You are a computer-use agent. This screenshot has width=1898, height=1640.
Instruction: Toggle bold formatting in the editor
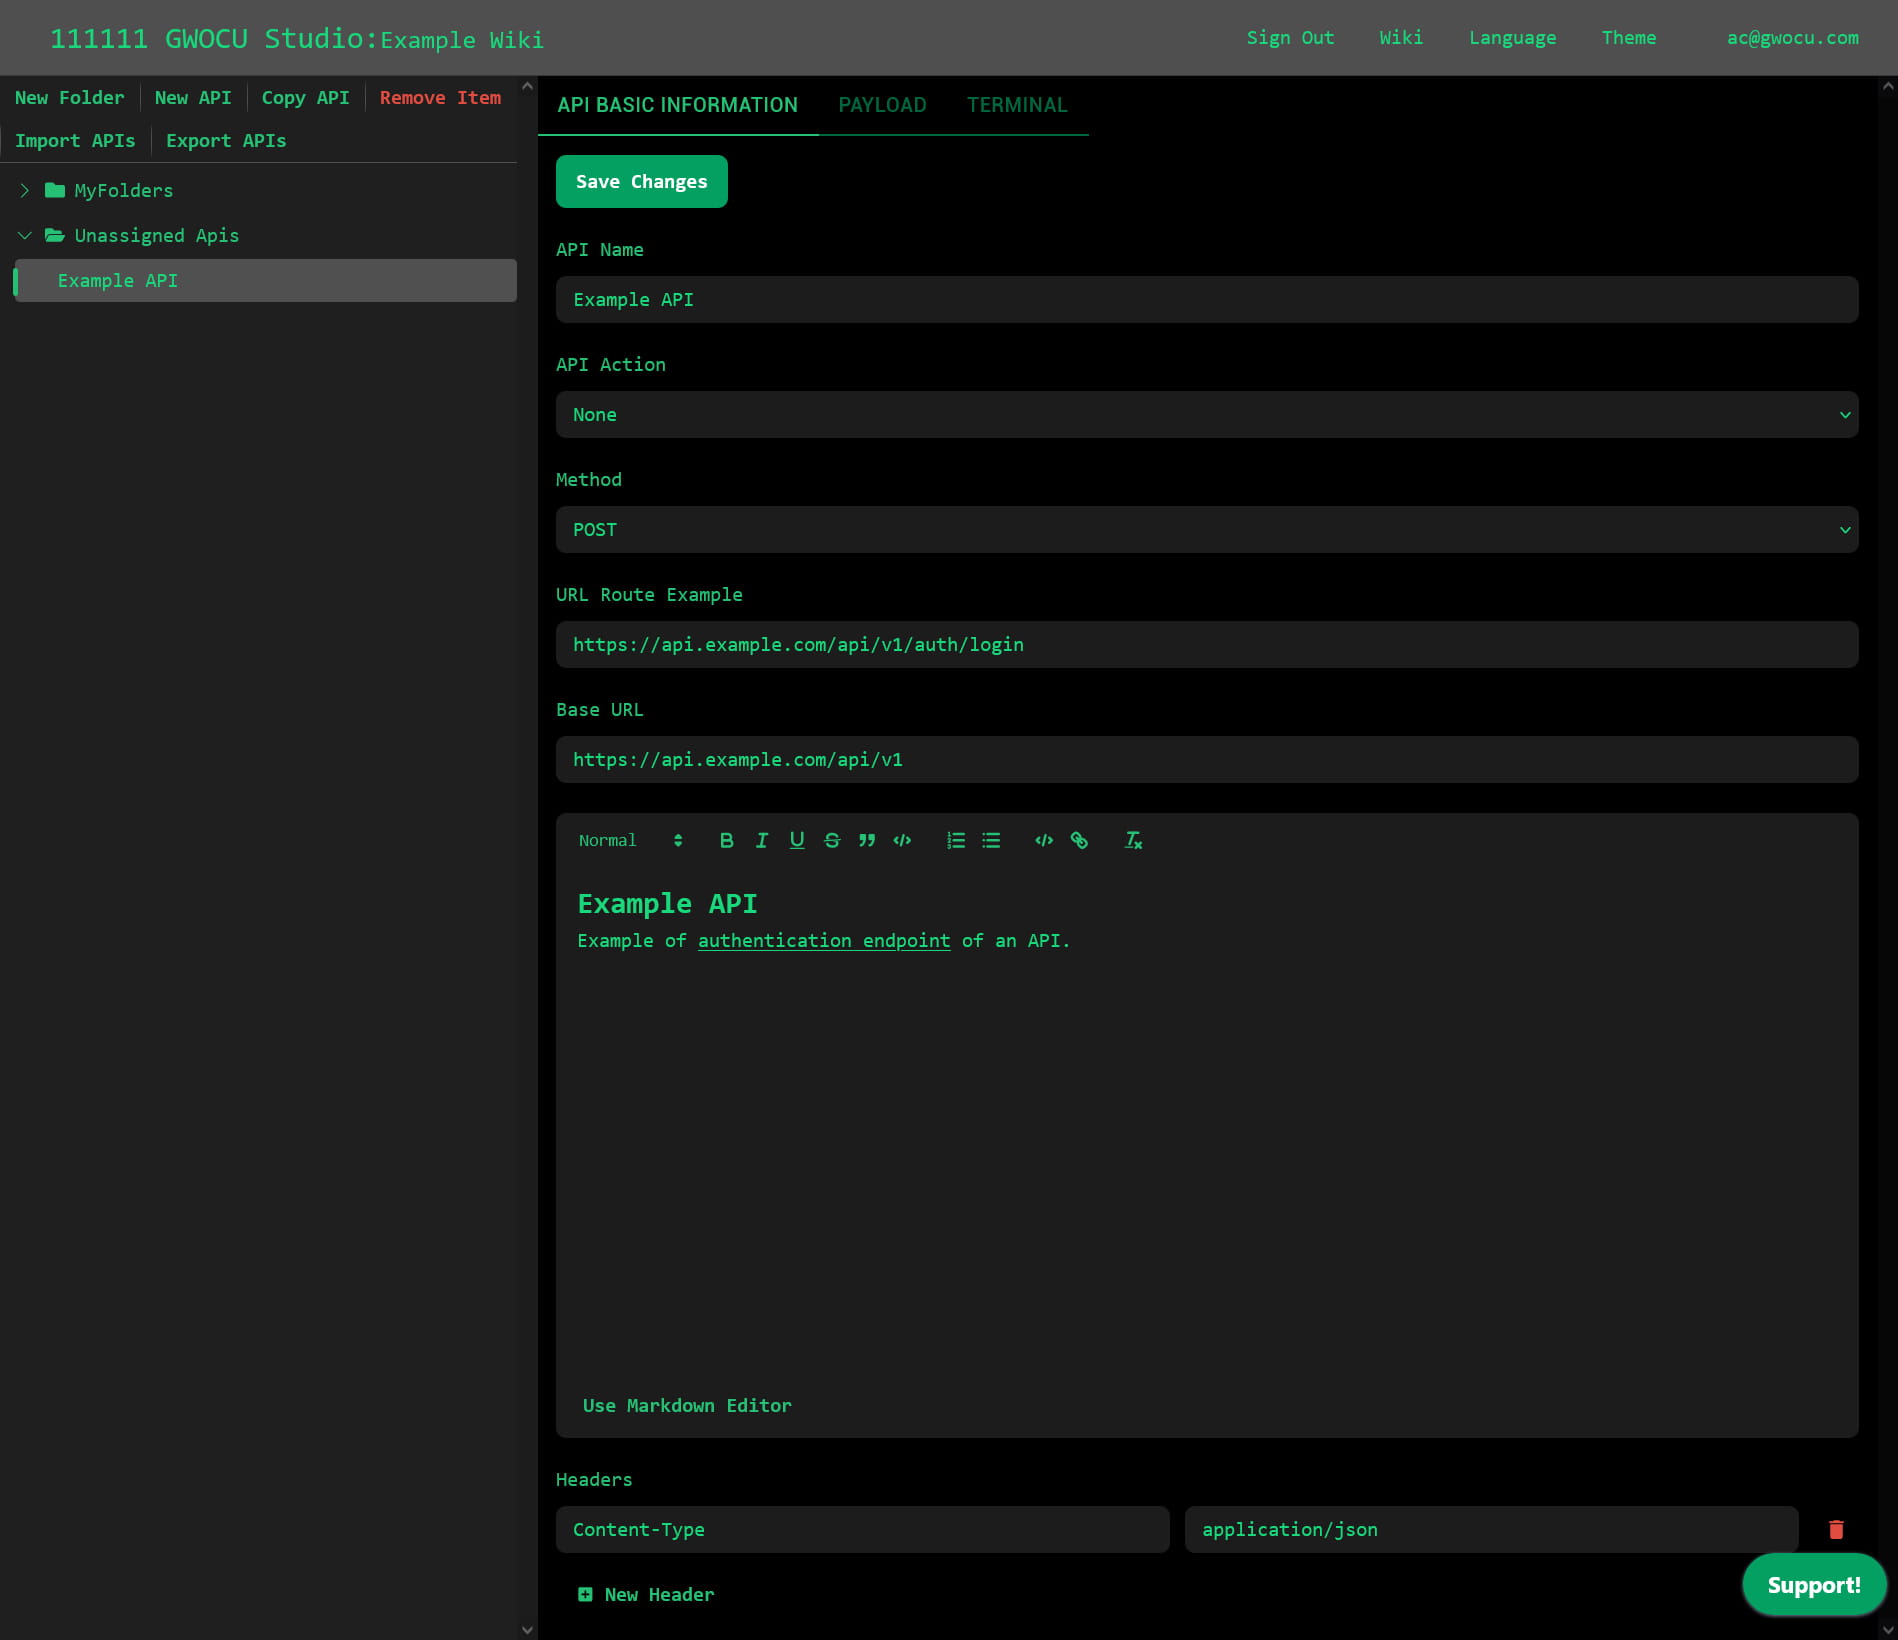click(x=727, y=840)
